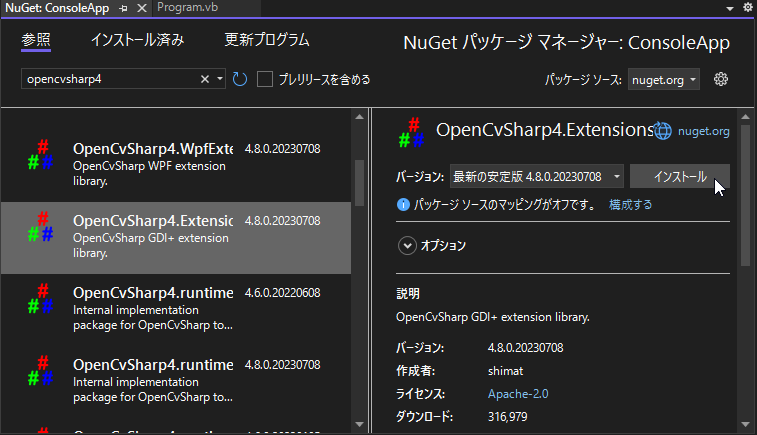This screenshot has height=435, width=757.
Task: Open the Apache-2.0 license link
Action: (518, 394)
